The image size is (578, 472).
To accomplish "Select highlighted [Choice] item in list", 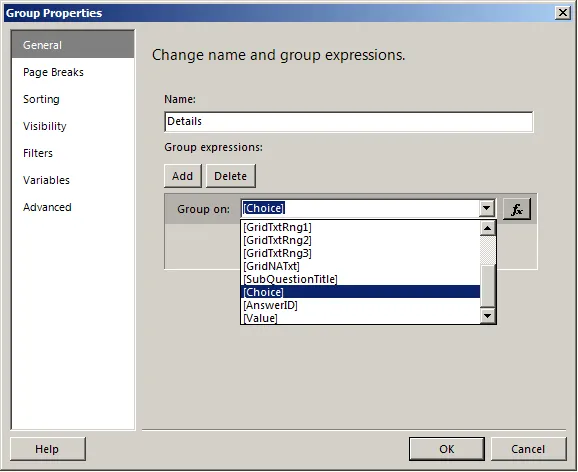I will [361, 292].
